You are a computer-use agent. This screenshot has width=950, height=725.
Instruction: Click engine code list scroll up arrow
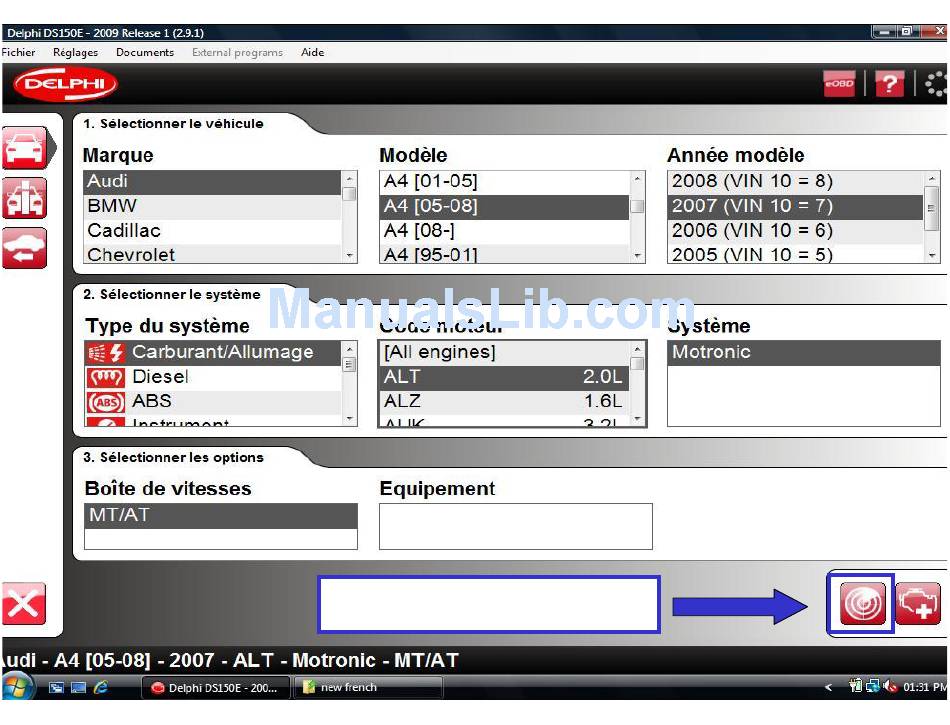click(x=637, y=349)
